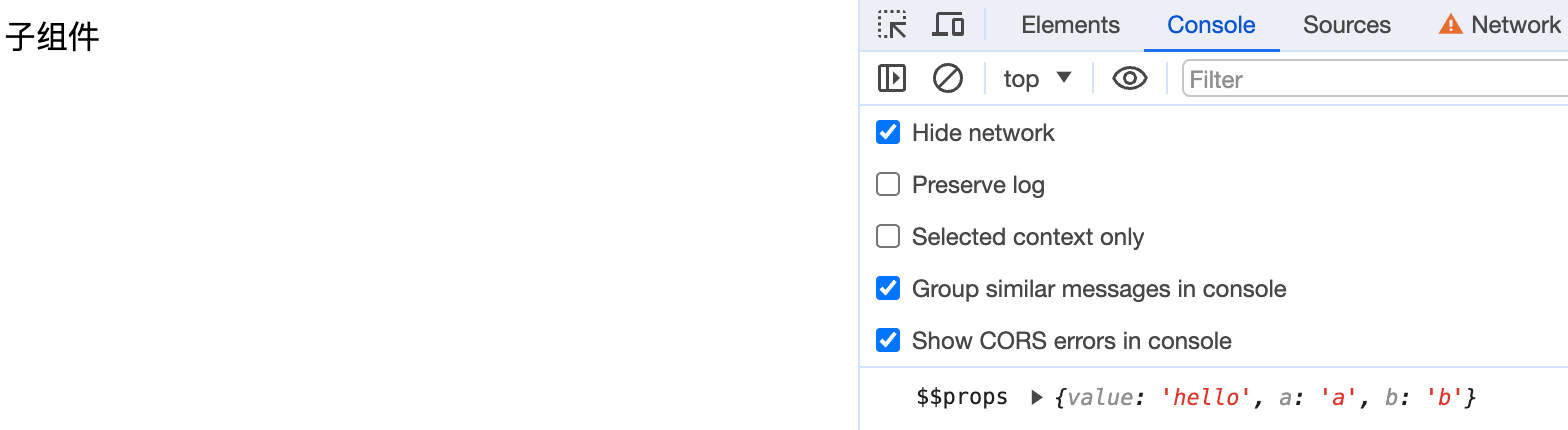This screenshot has height=430, width=1568.
Task: Clear the console with the ban icon
Action: coord(947,78)
